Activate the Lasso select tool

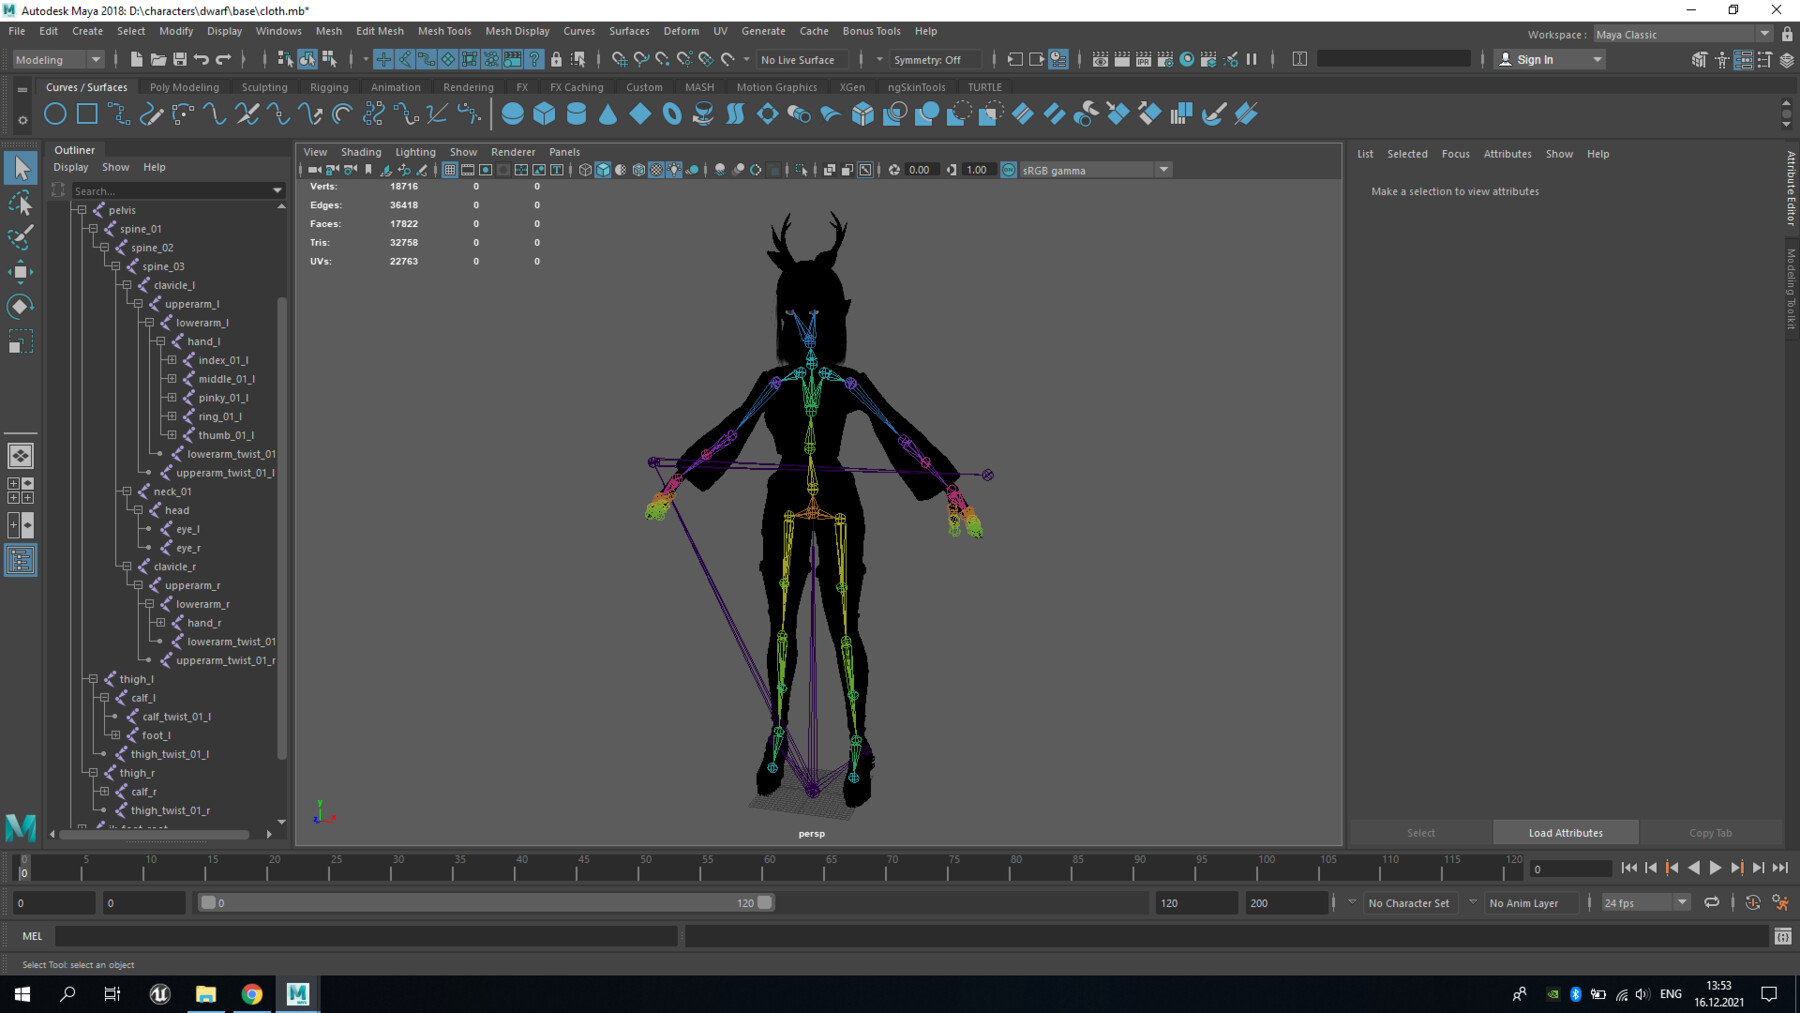point(20,204)
